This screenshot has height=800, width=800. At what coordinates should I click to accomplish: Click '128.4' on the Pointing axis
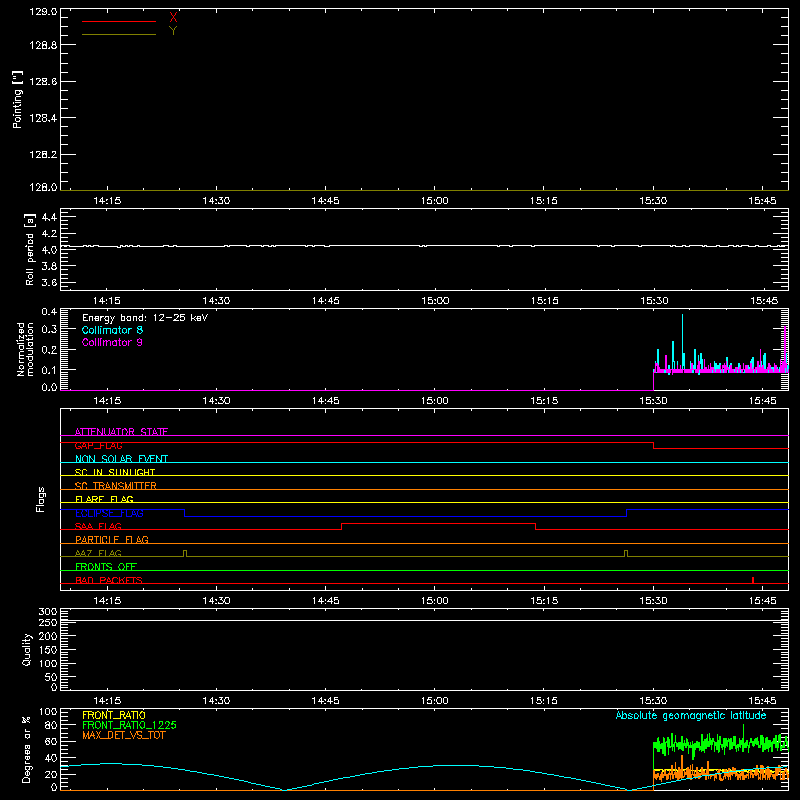pyautogui.click(x=43, y=118)
